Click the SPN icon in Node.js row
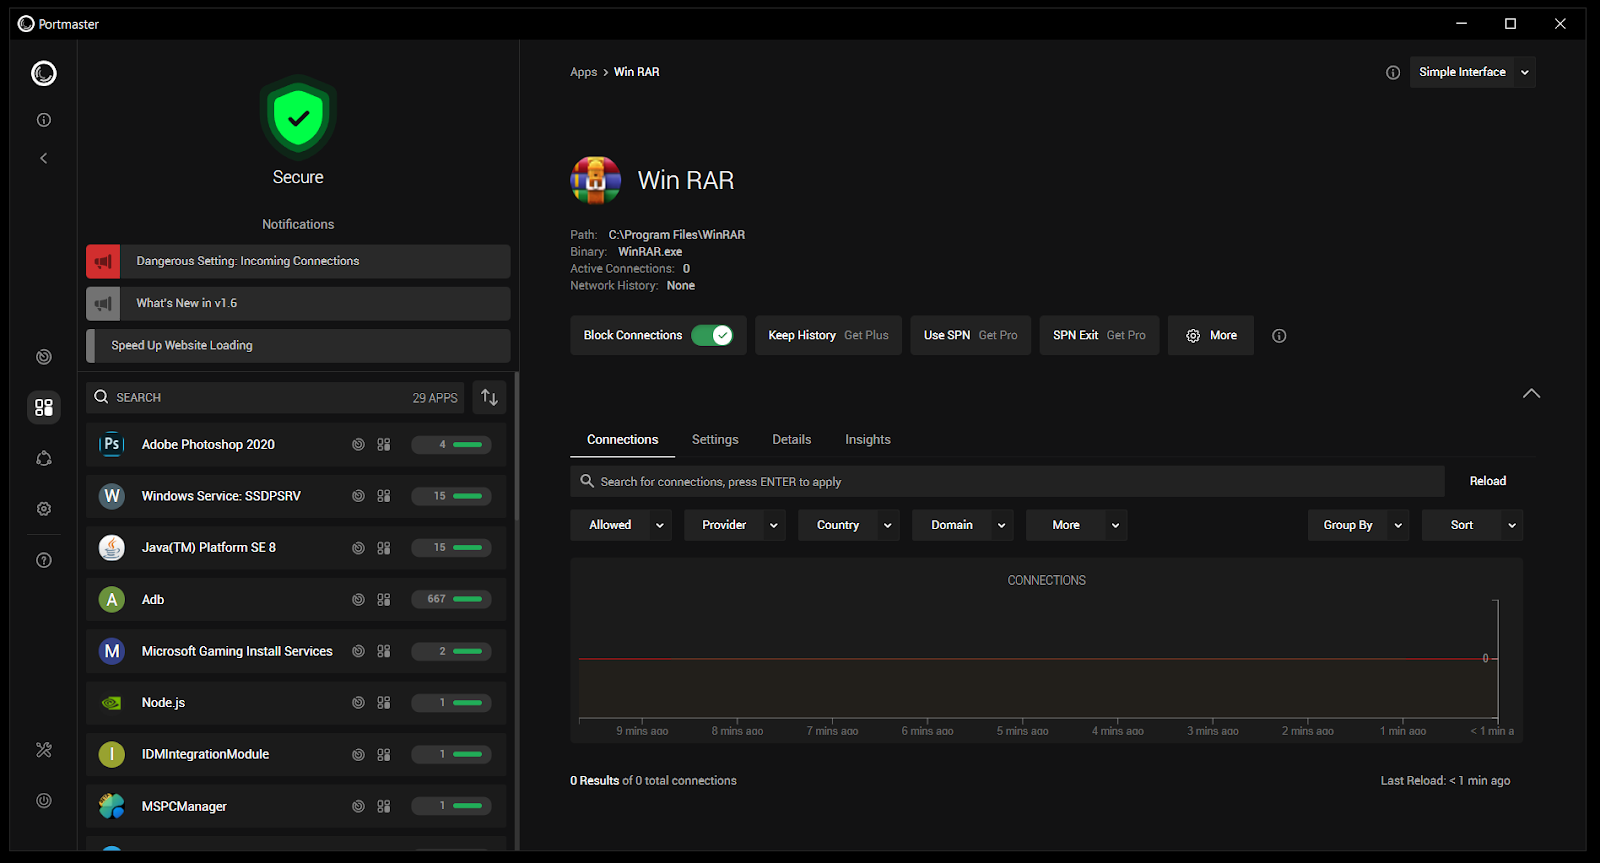The image size is (1600, 863). (x=358, y=703)
